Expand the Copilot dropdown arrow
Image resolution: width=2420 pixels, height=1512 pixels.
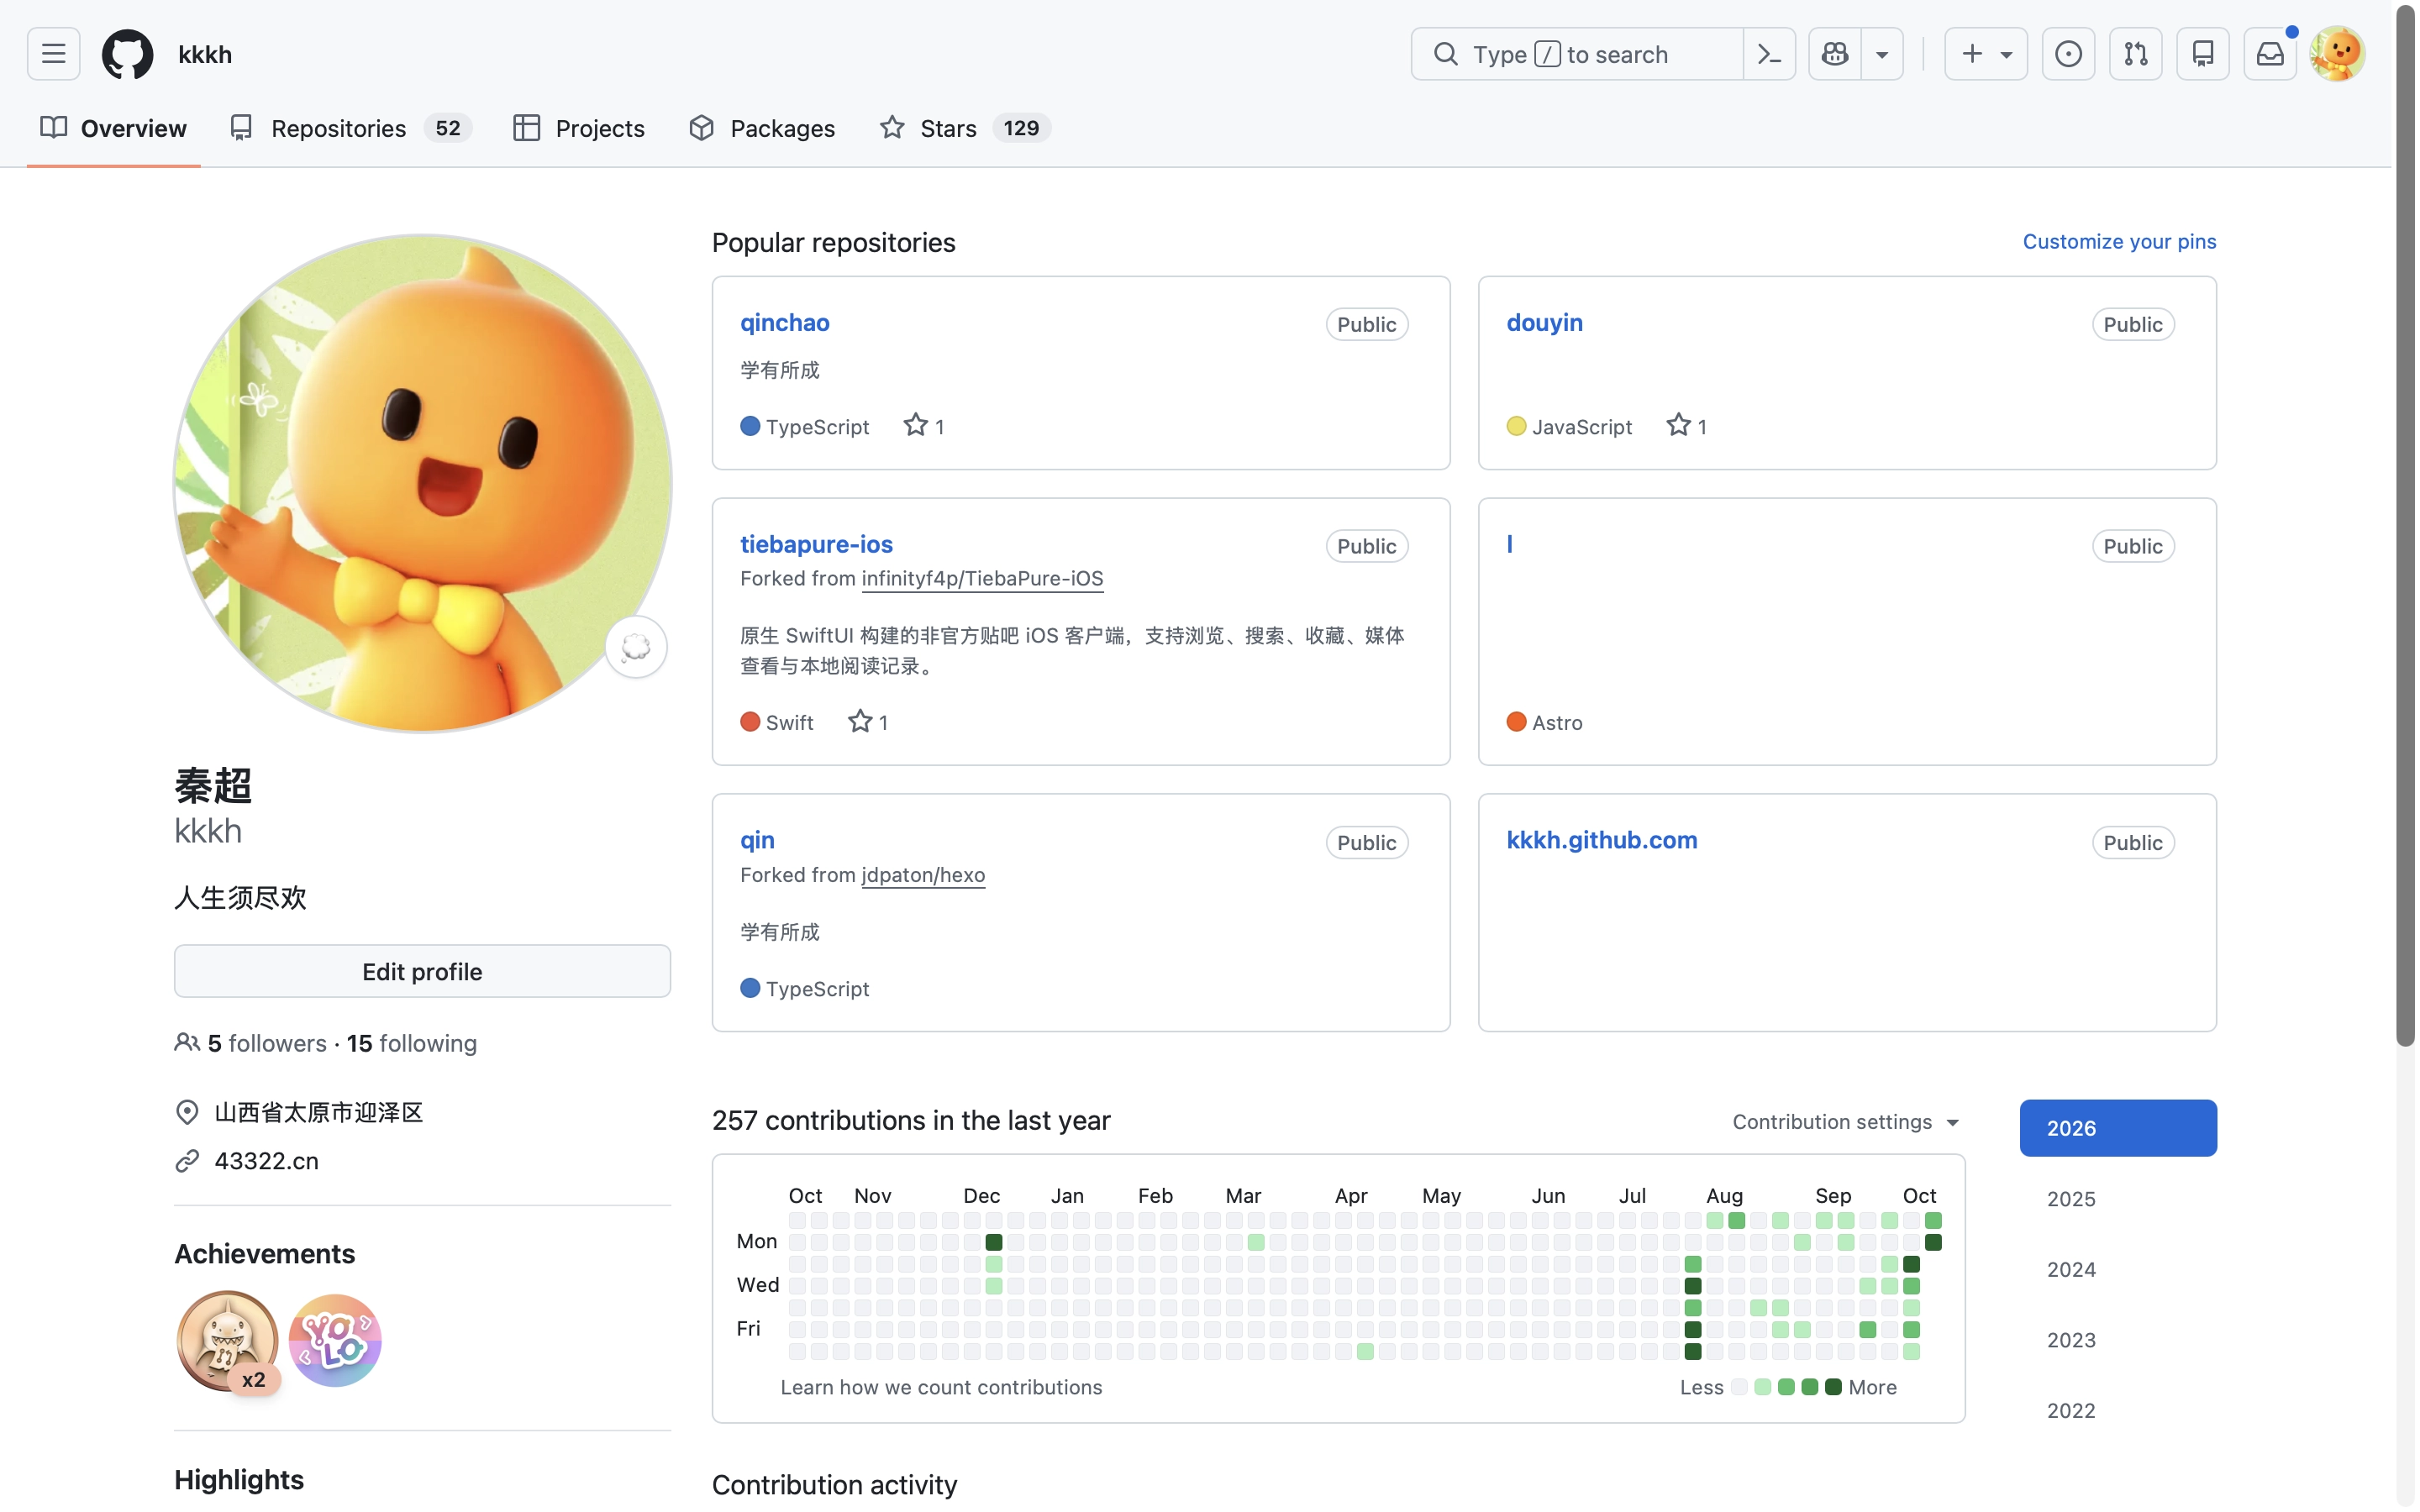tap(1882, 54)
